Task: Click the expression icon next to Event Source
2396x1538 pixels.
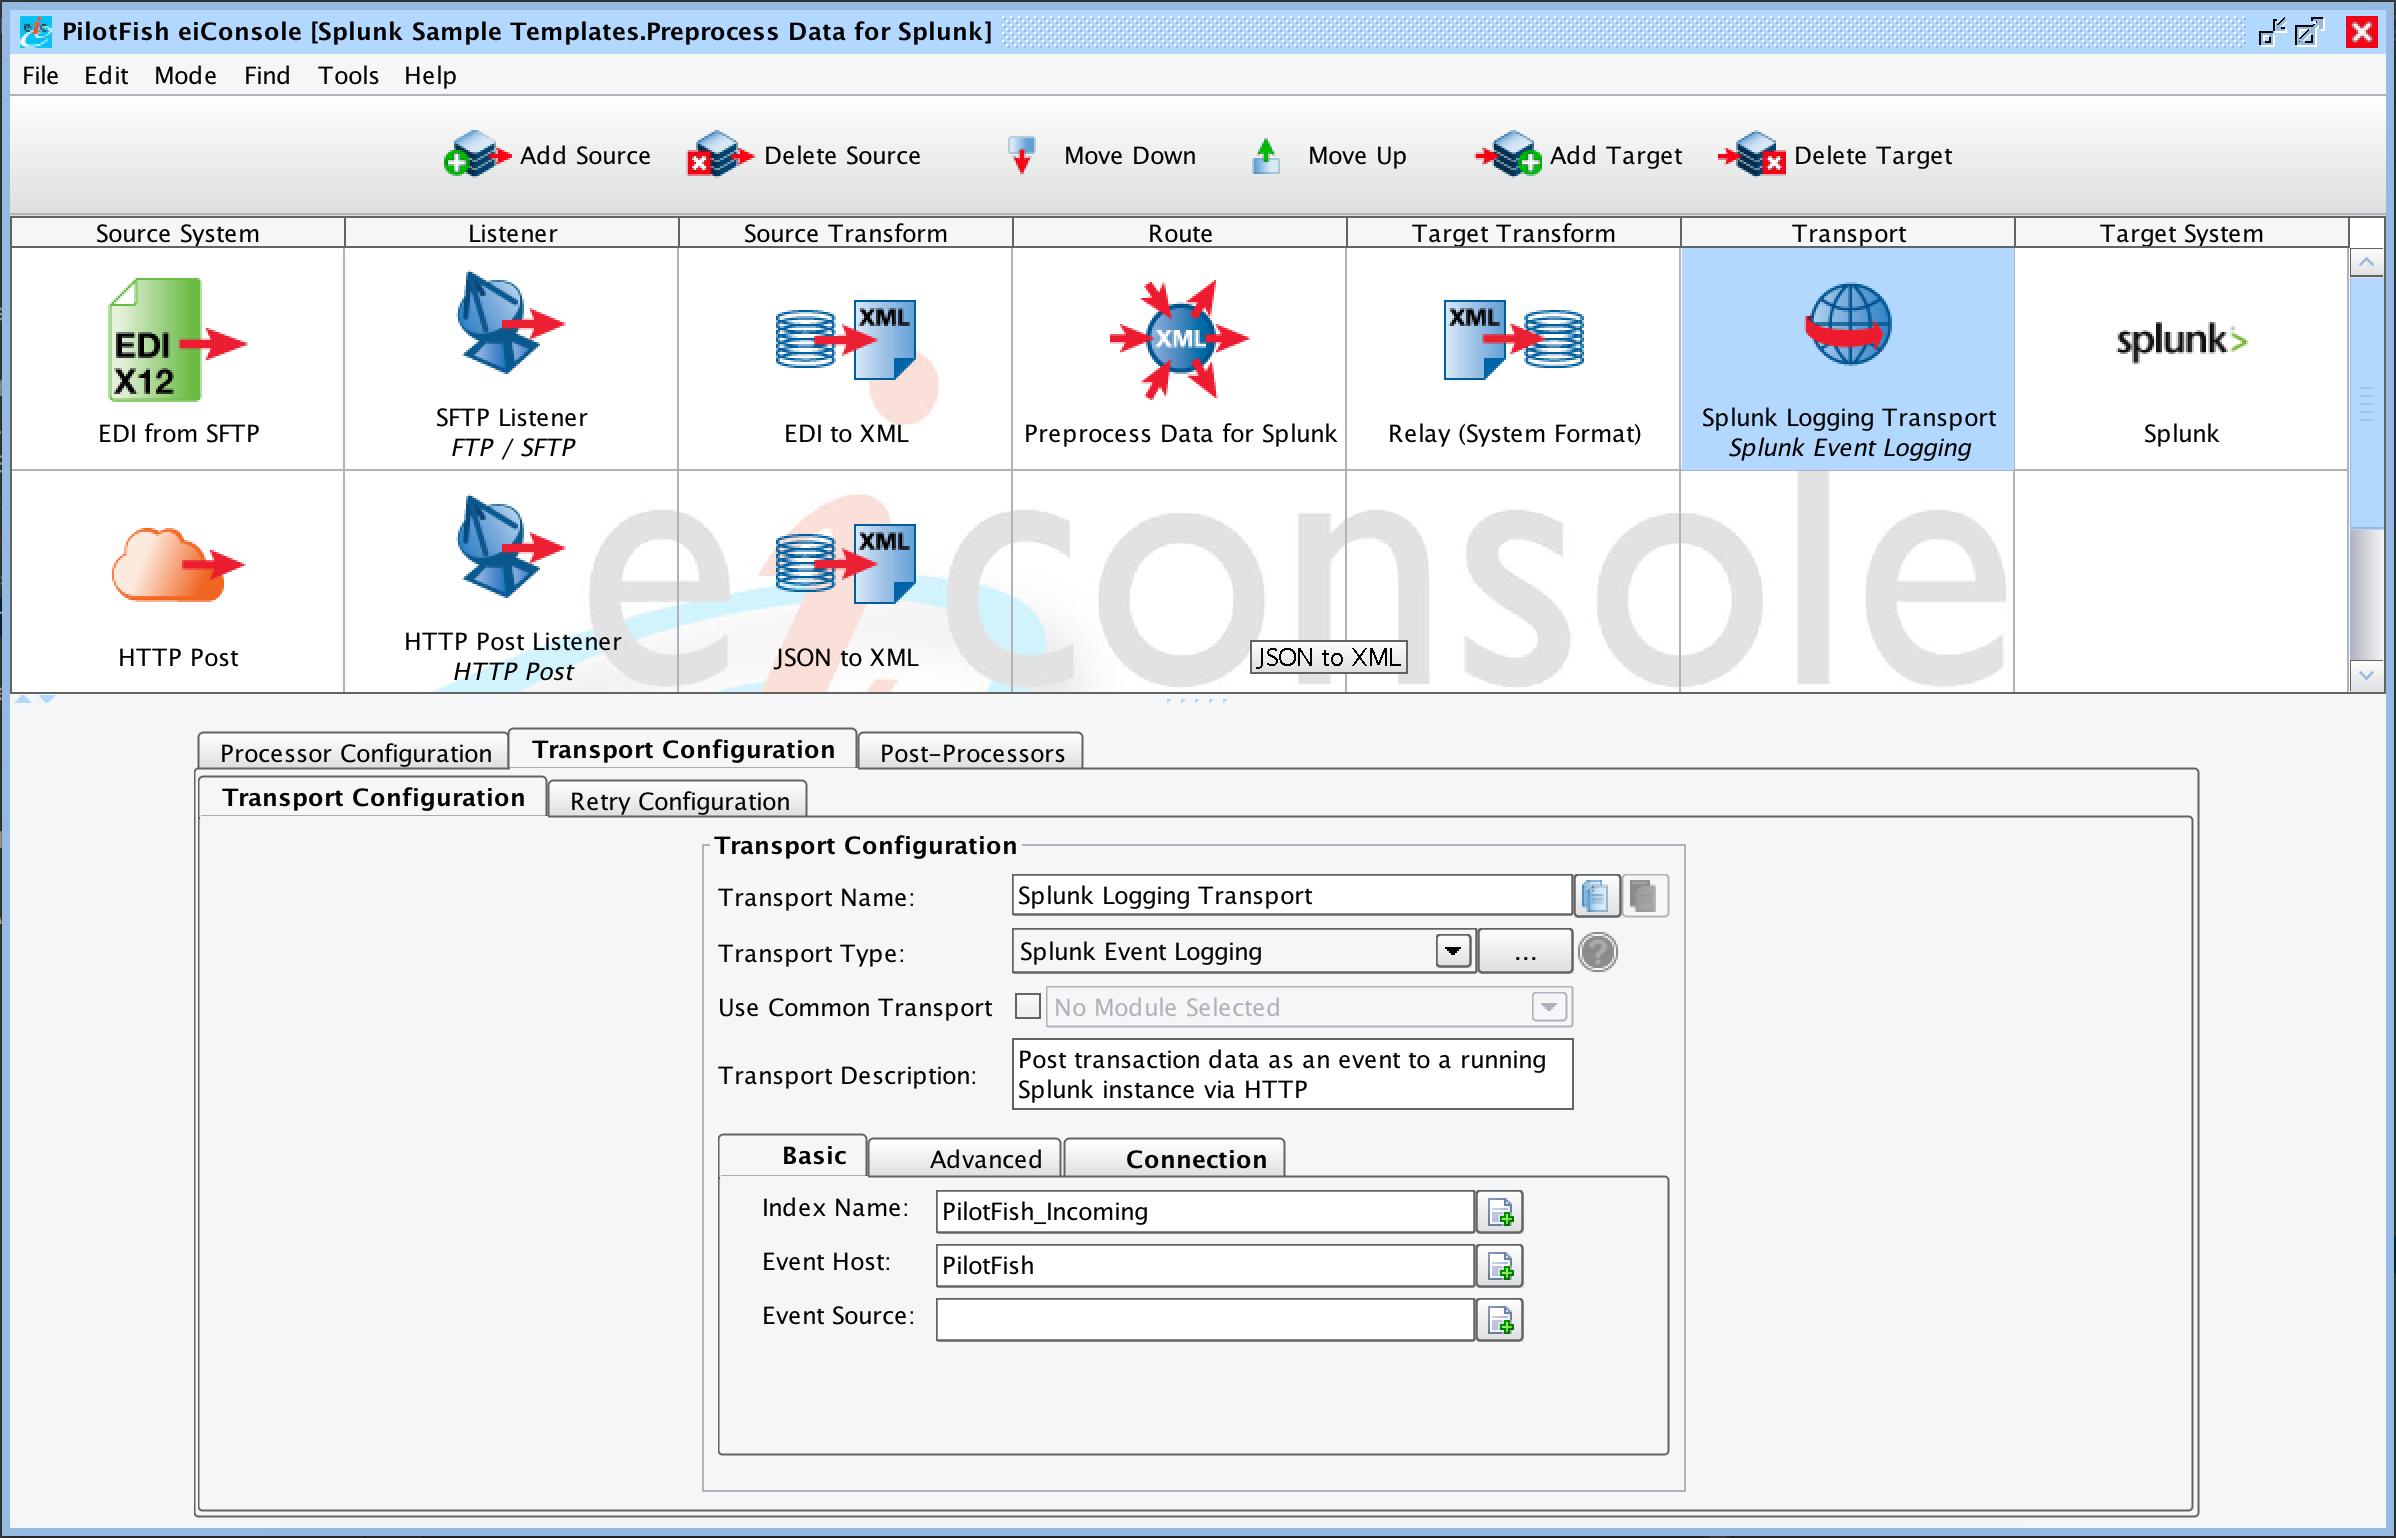Action: tap(1500, 1320)
